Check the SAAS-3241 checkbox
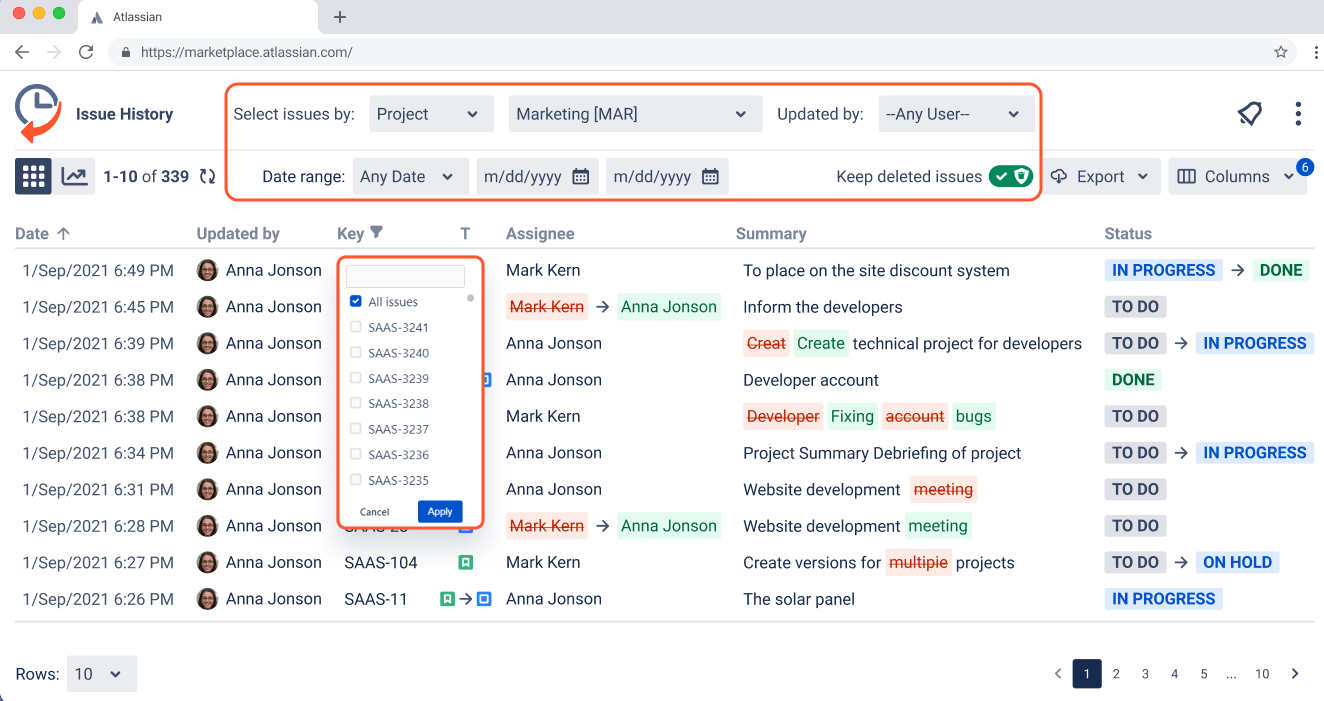1324x701 pixels. 355,327
